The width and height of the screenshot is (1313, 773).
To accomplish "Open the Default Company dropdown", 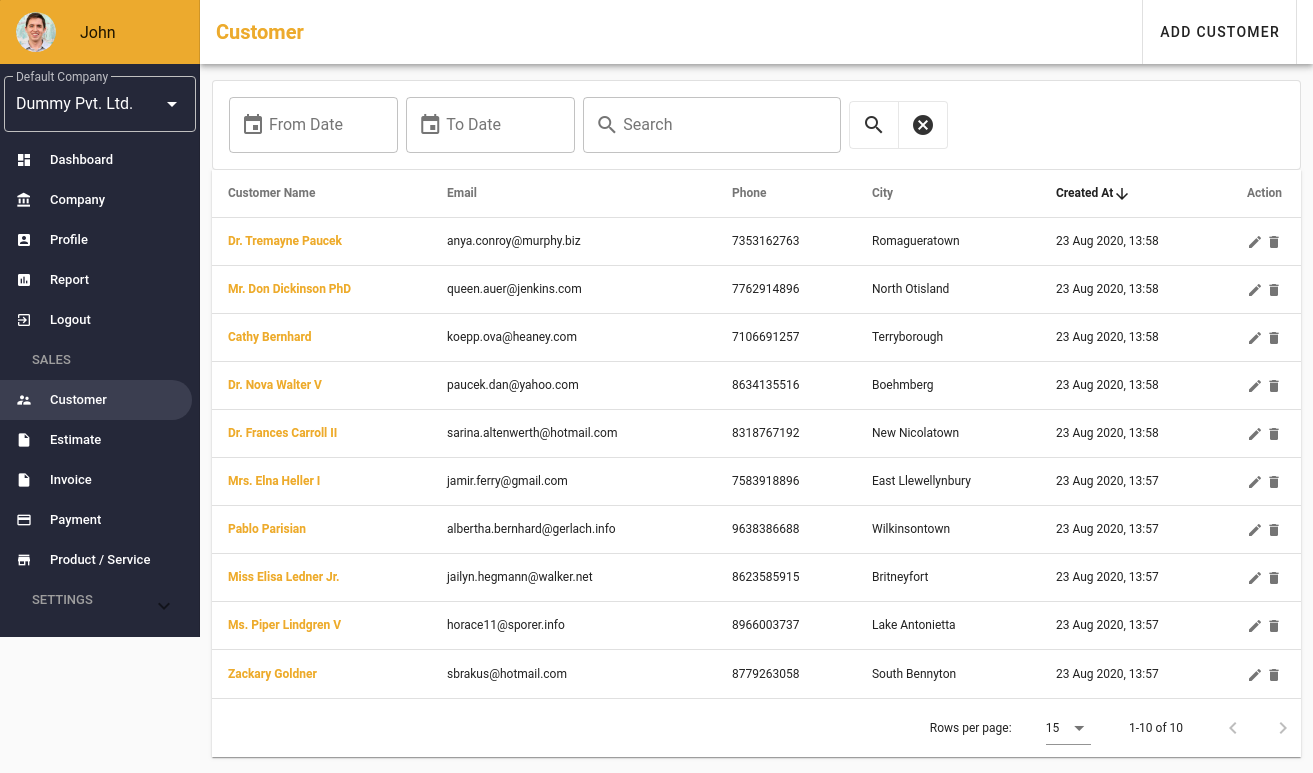I will point(99,103).
